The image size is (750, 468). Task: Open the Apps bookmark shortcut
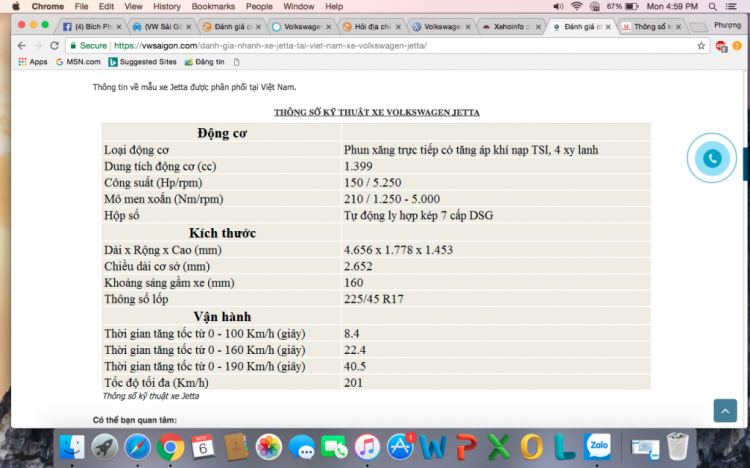[x=33, y=62]
